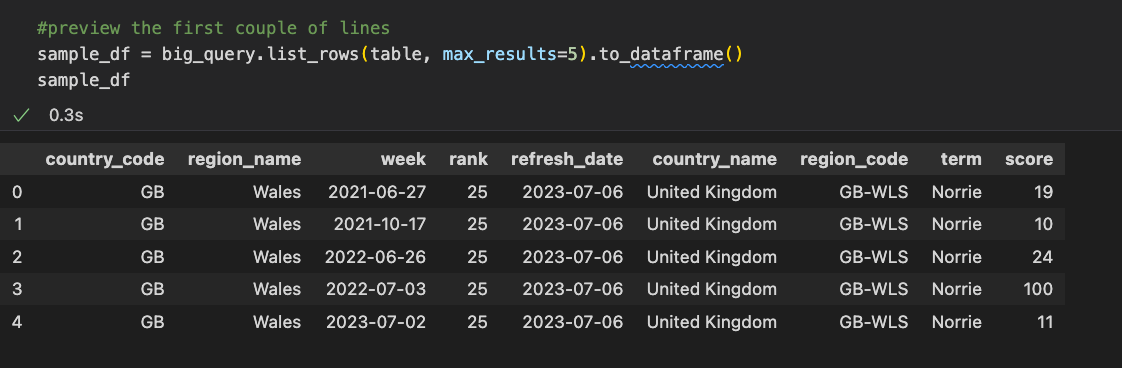Select the region_name column header
Image resolution: width=1122 pixels, height=368 pixels.
click(244, 159)
